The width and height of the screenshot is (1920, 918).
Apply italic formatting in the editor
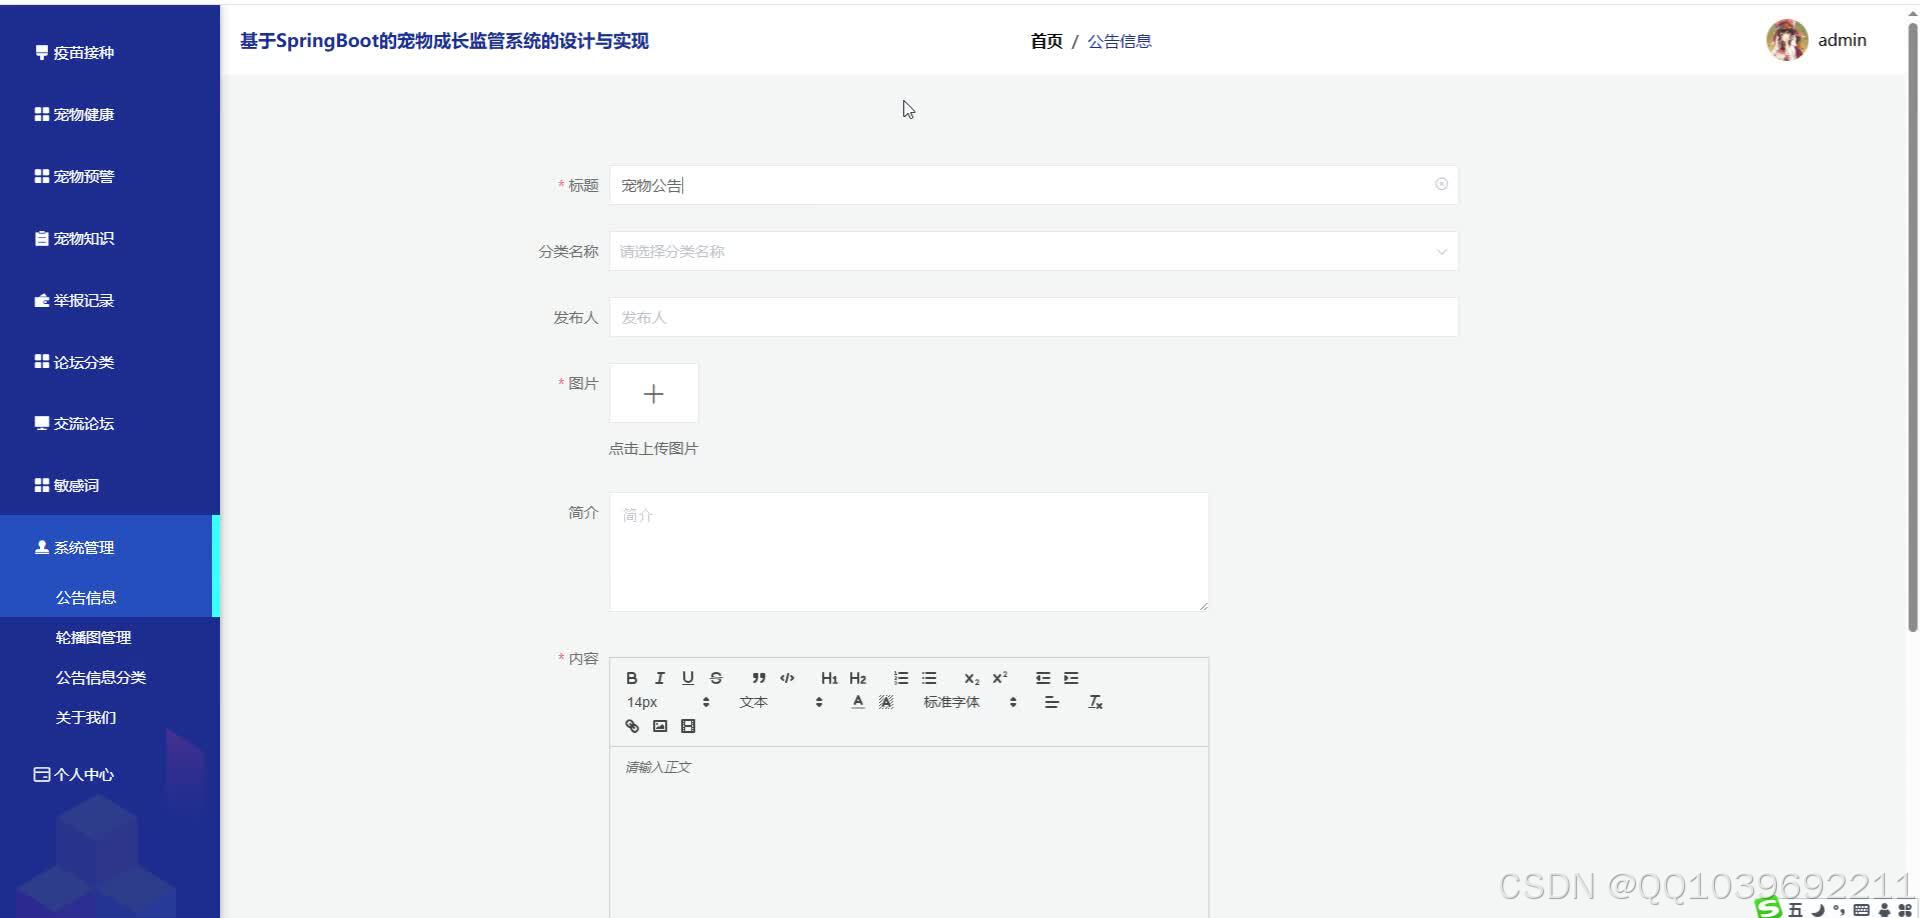click(660, 678)
